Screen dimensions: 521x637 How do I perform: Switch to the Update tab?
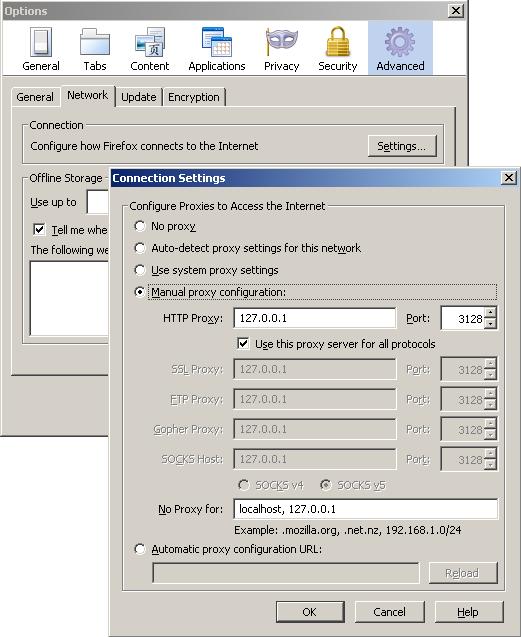tap(139, 97)
